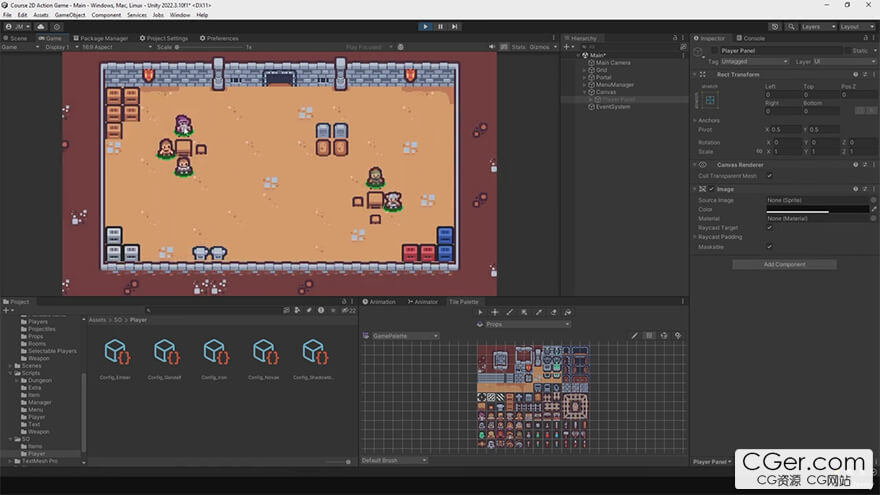Select the Tile Palette paintbrush tool
880x495 pixels.
(510, 312)
